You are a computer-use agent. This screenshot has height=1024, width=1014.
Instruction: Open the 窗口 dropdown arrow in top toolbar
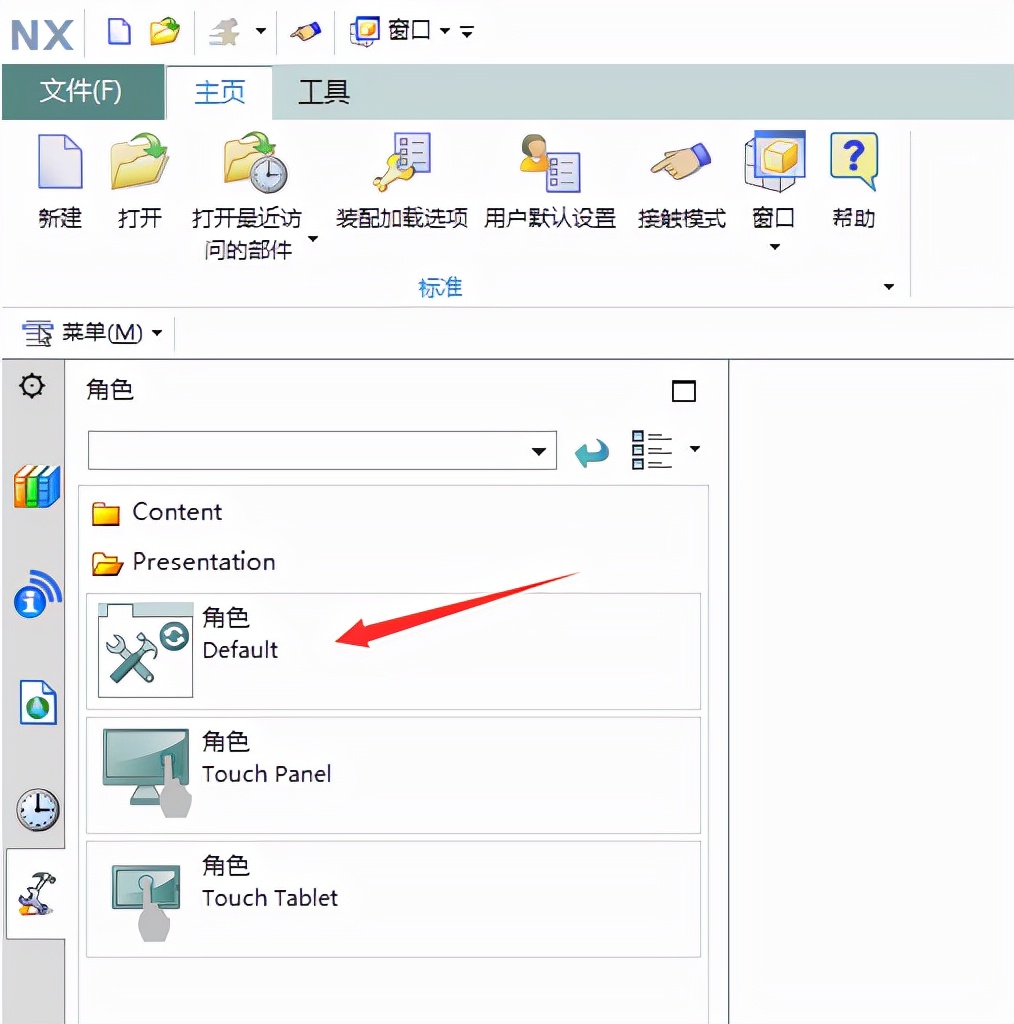(445, 31)
